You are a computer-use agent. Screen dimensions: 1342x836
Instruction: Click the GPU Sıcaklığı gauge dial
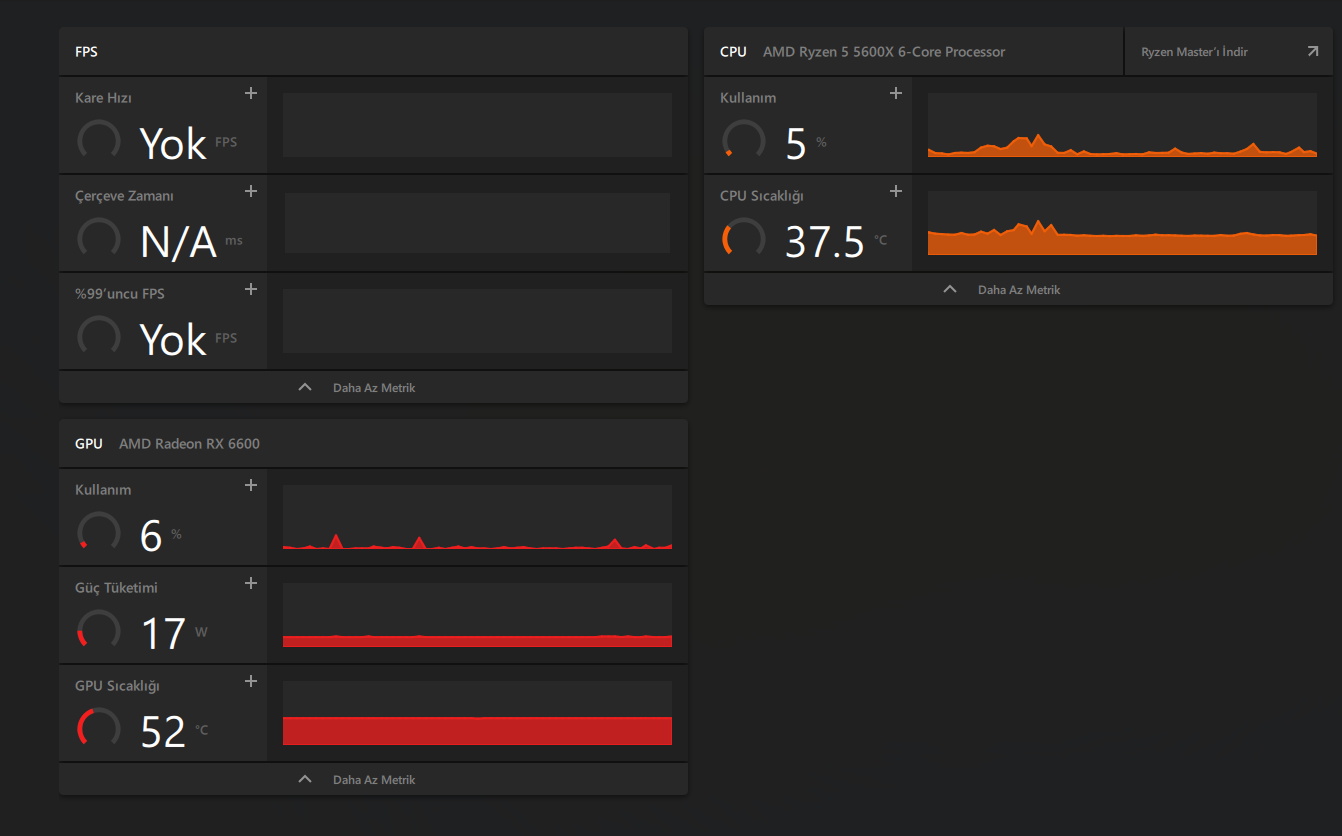point(99,729)
